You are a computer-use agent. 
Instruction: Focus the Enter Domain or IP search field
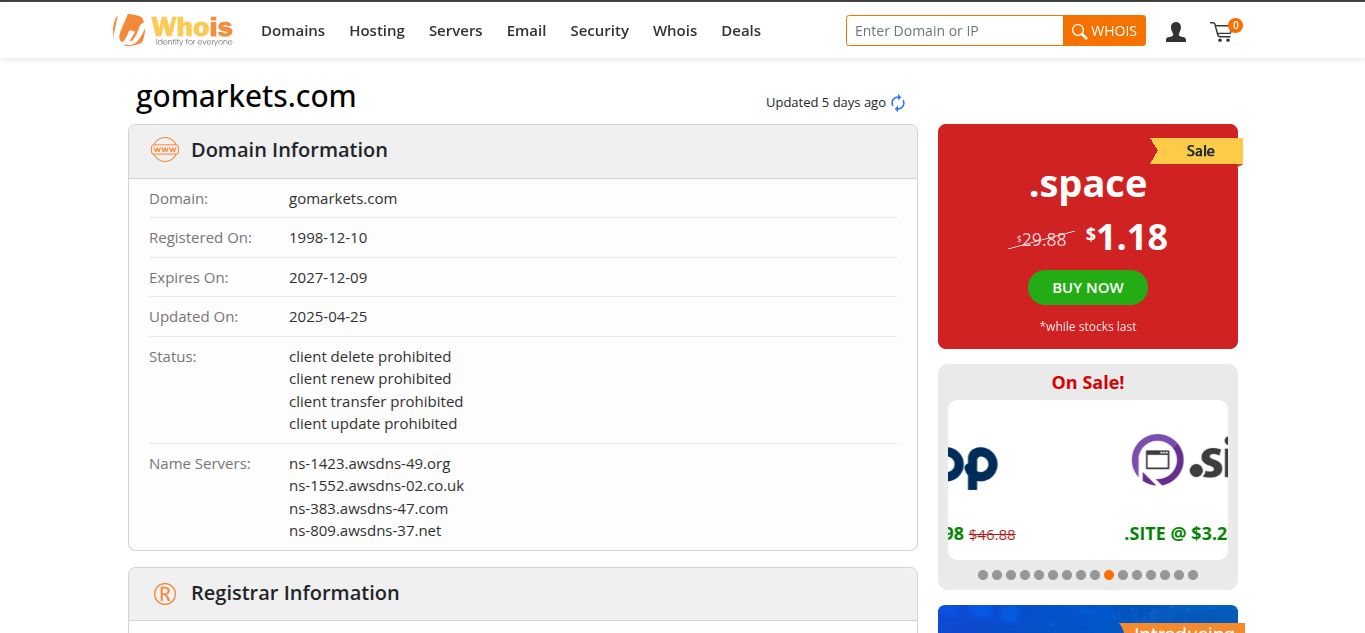pyautogui.click(x=955, y=31)
